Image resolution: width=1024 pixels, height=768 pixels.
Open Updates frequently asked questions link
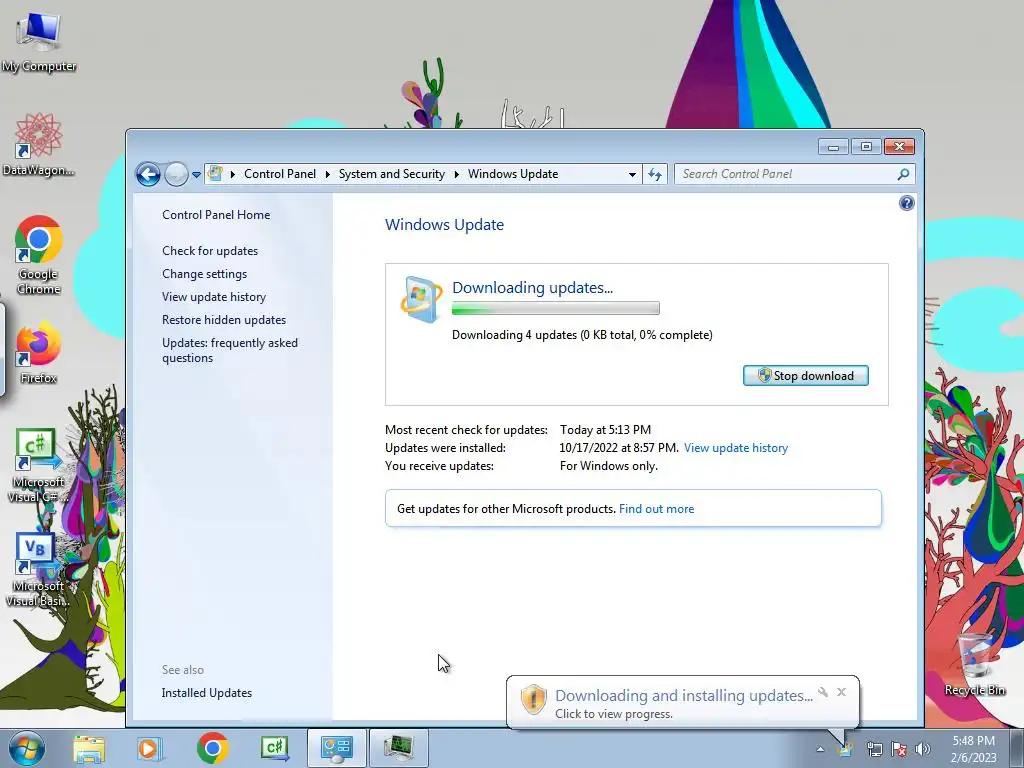[230, 350]
